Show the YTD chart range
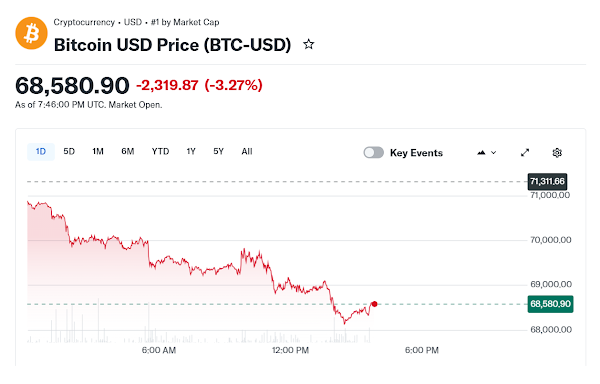This screenshot has height=384, width=600. coord(160,151)
